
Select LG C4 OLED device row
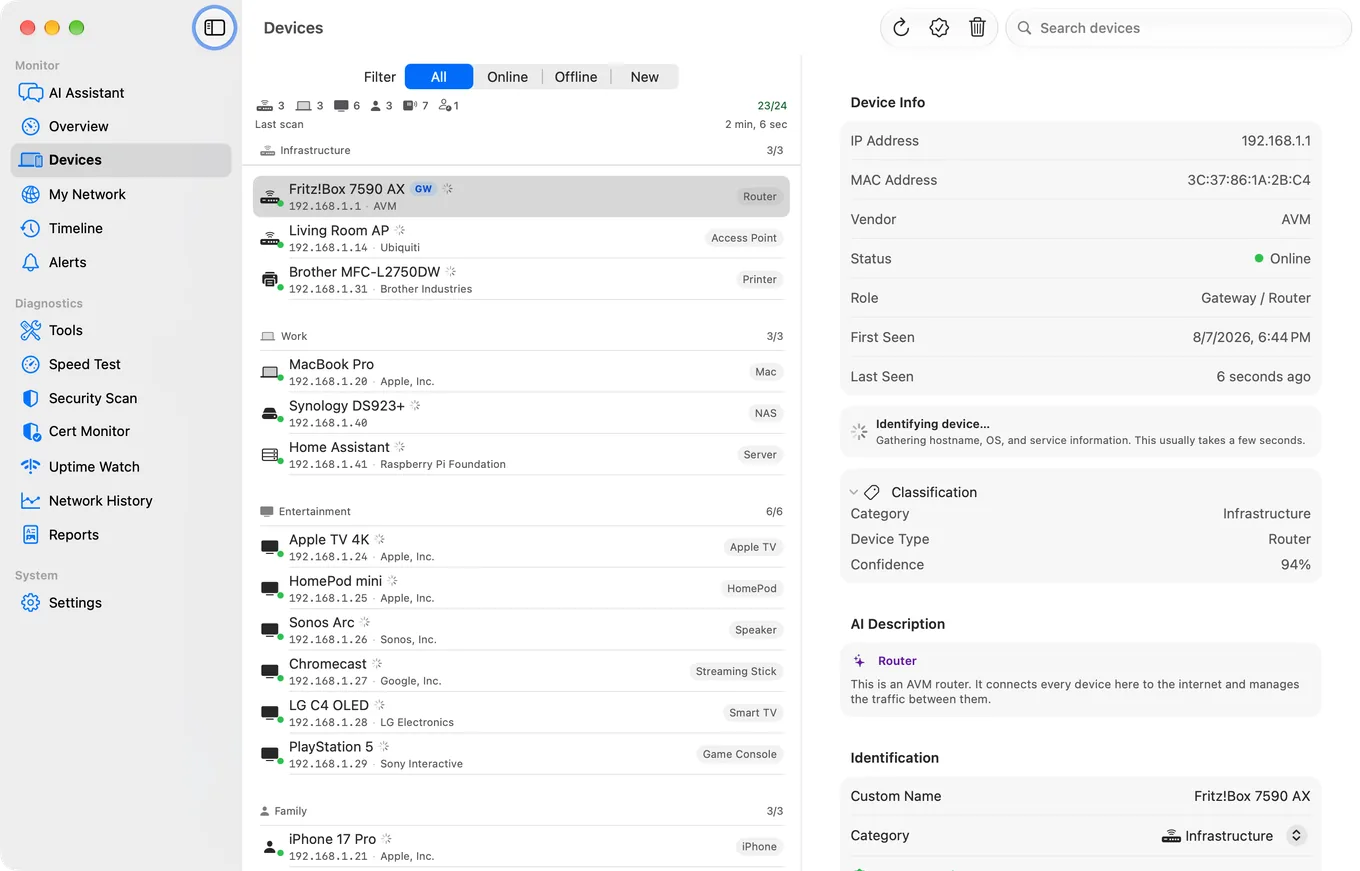[x=521, y=713]
